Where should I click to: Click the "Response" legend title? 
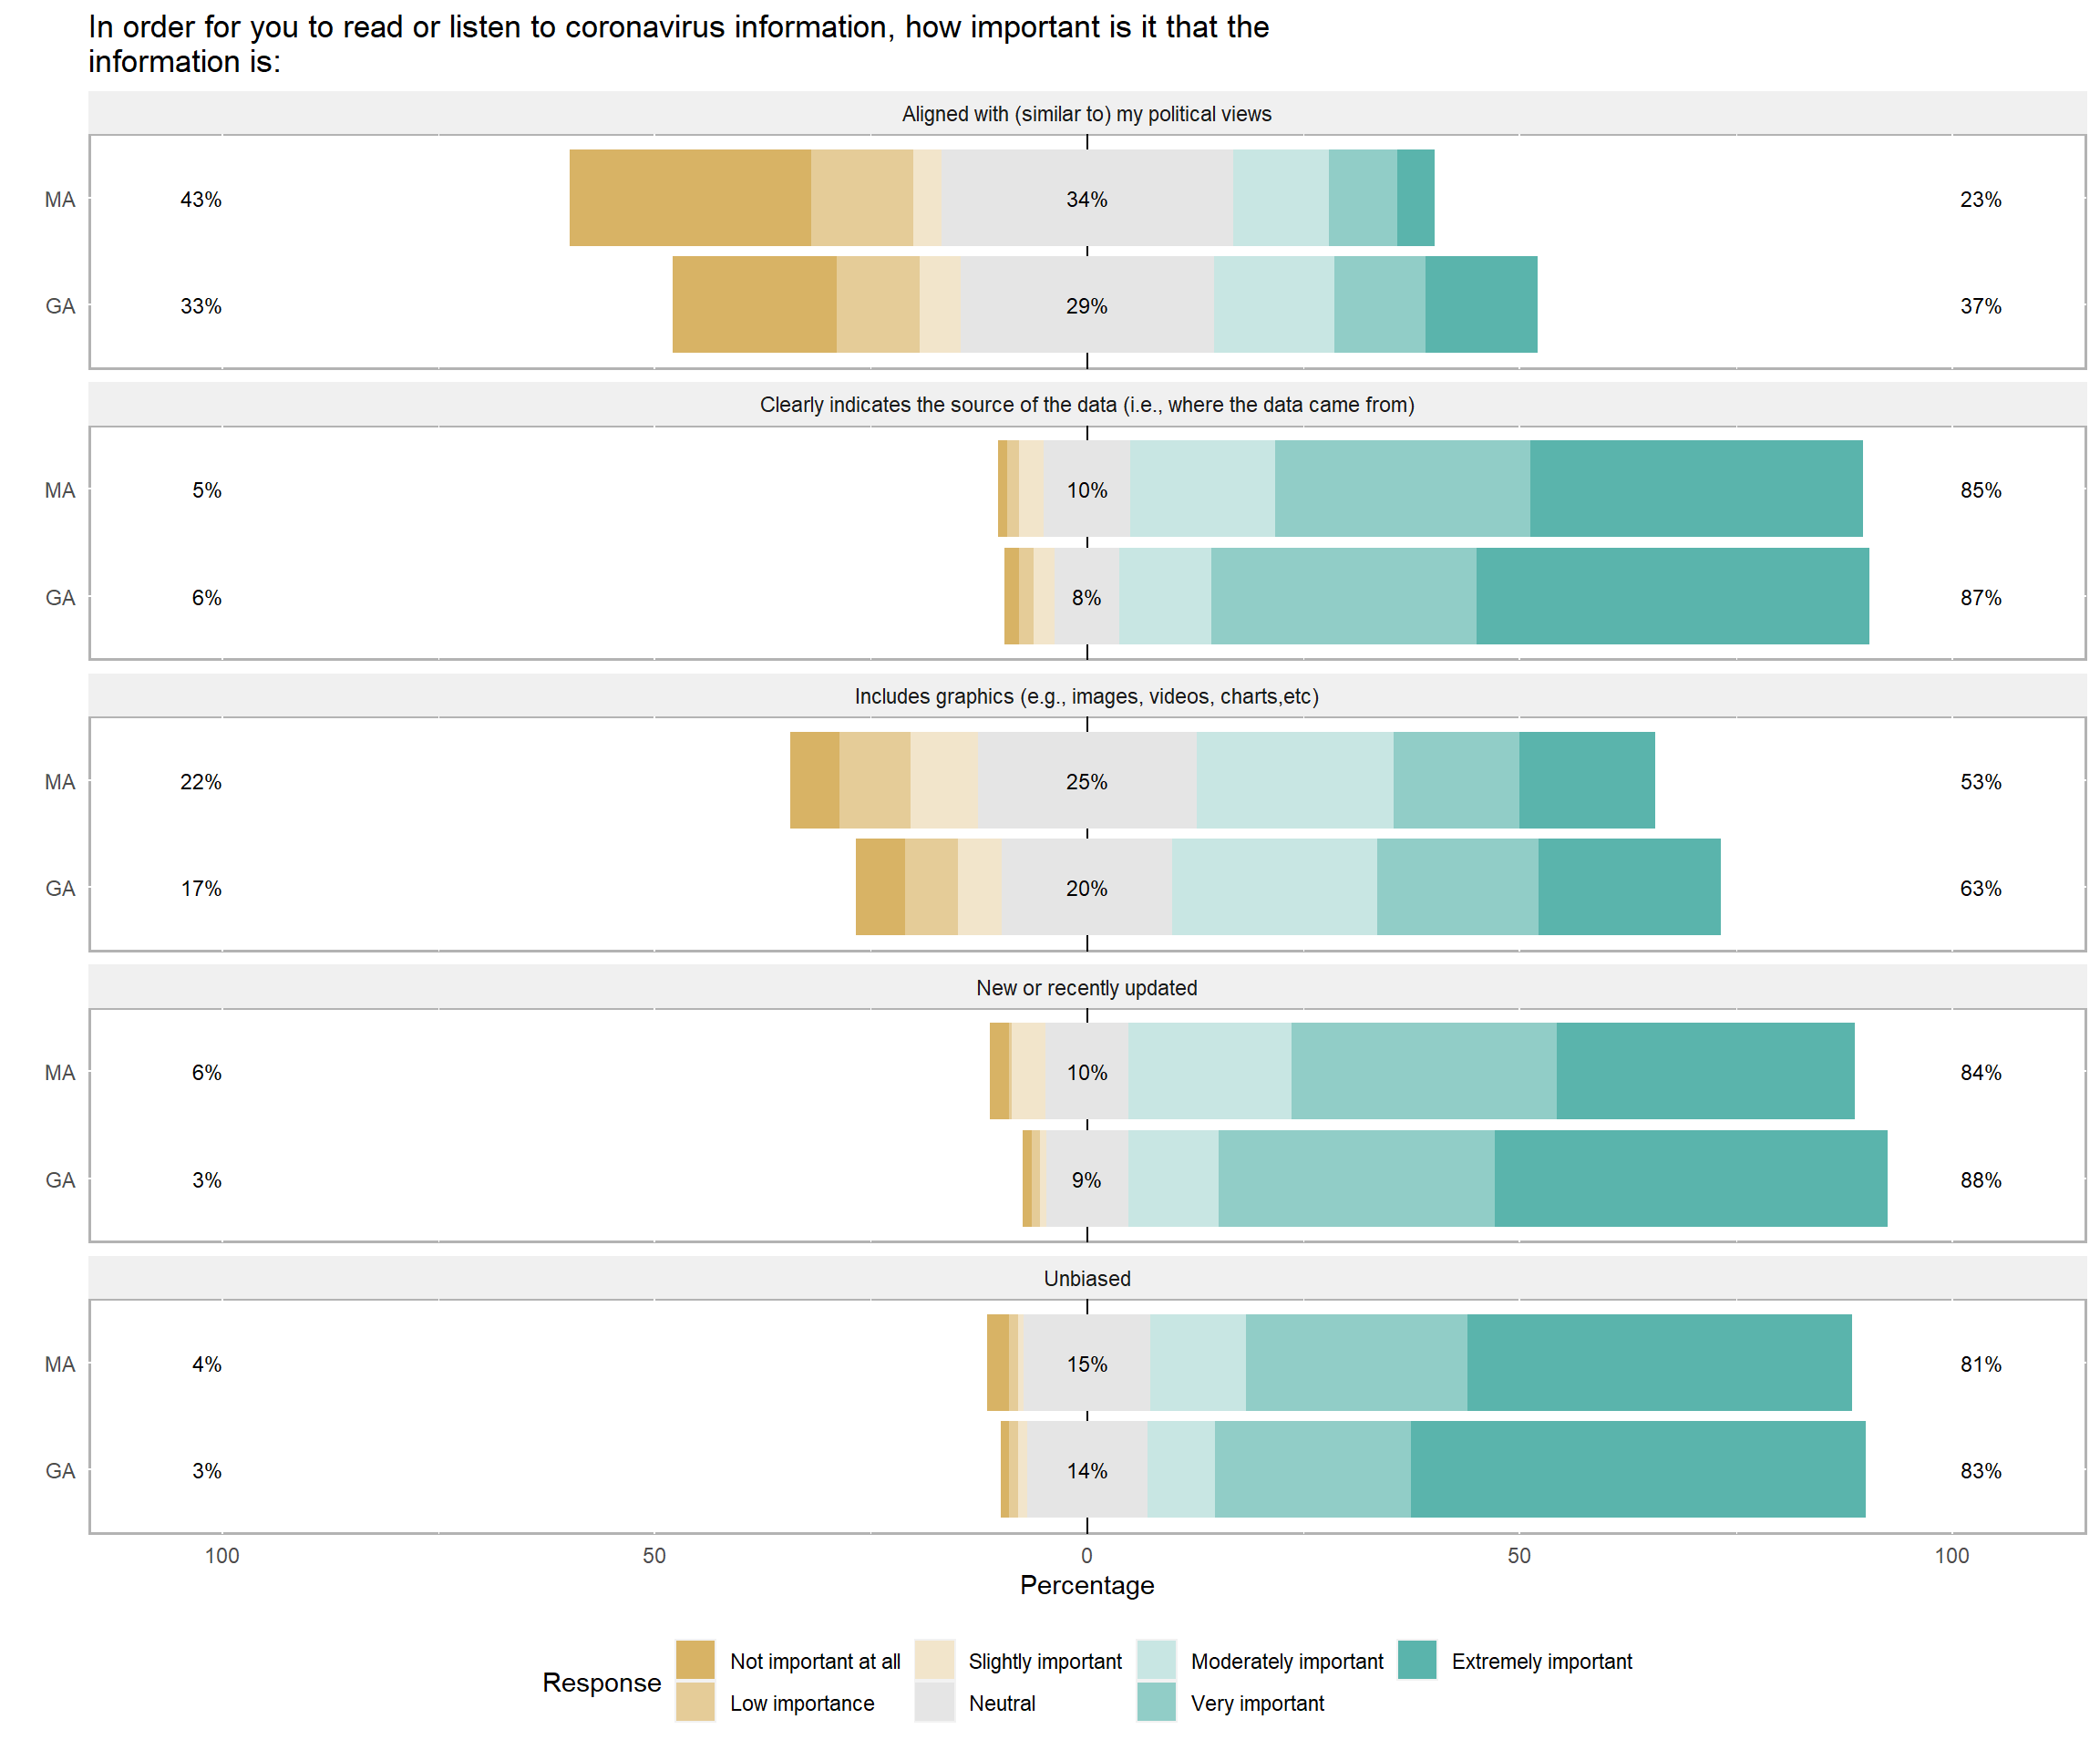click(x=601, y=1682)
